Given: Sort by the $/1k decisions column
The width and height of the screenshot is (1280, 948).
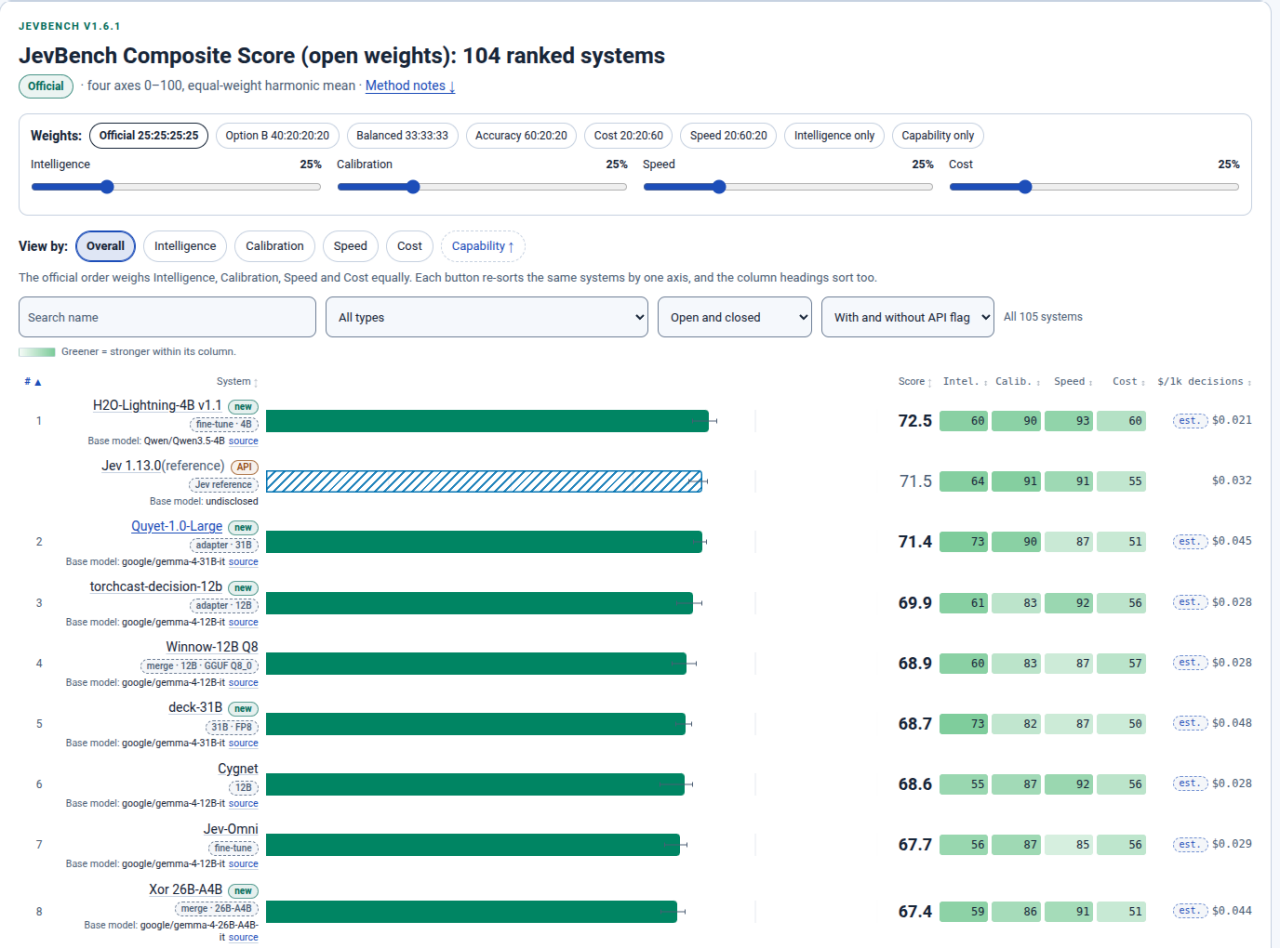Looking at the screenshot, I should pos(1204,381).
